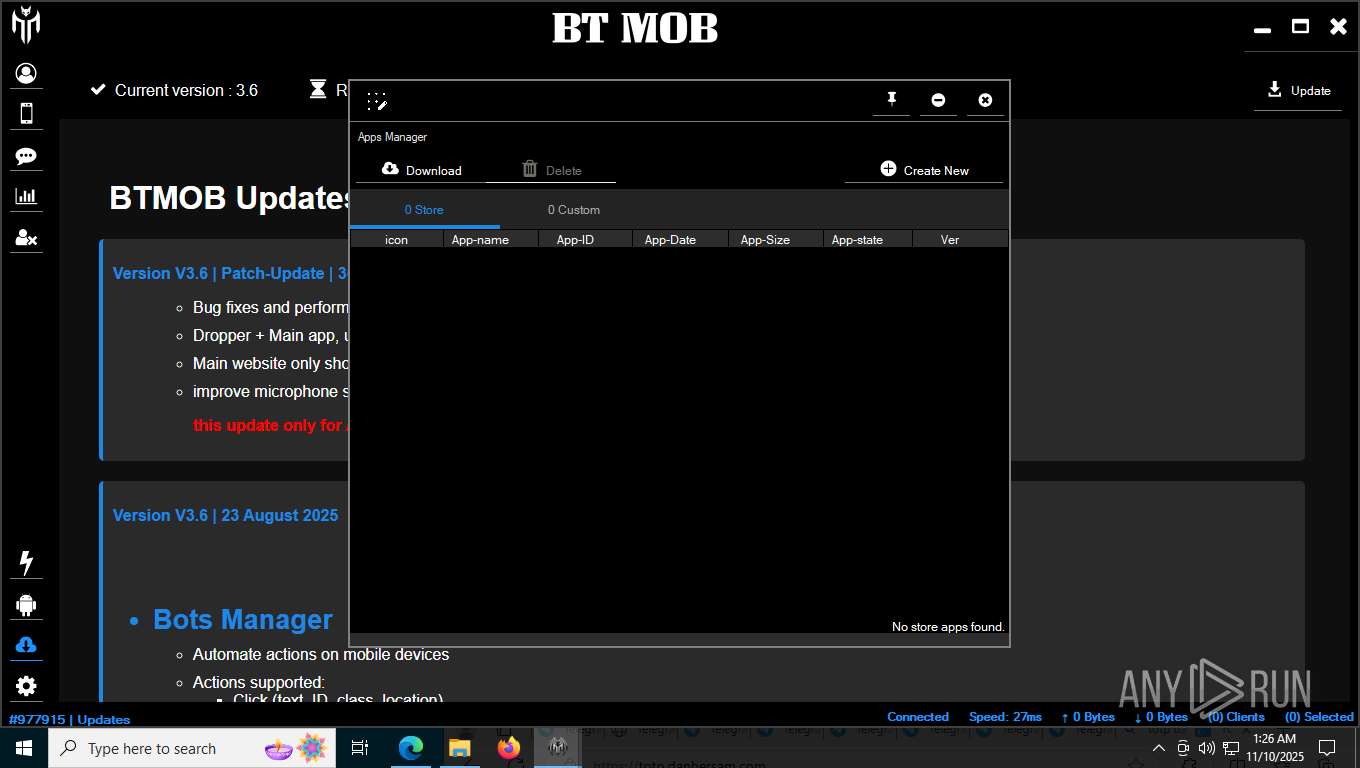Screen dimensions: 1360x768
Task: Click red 'this update only for' text
Action: click(268, 425)
